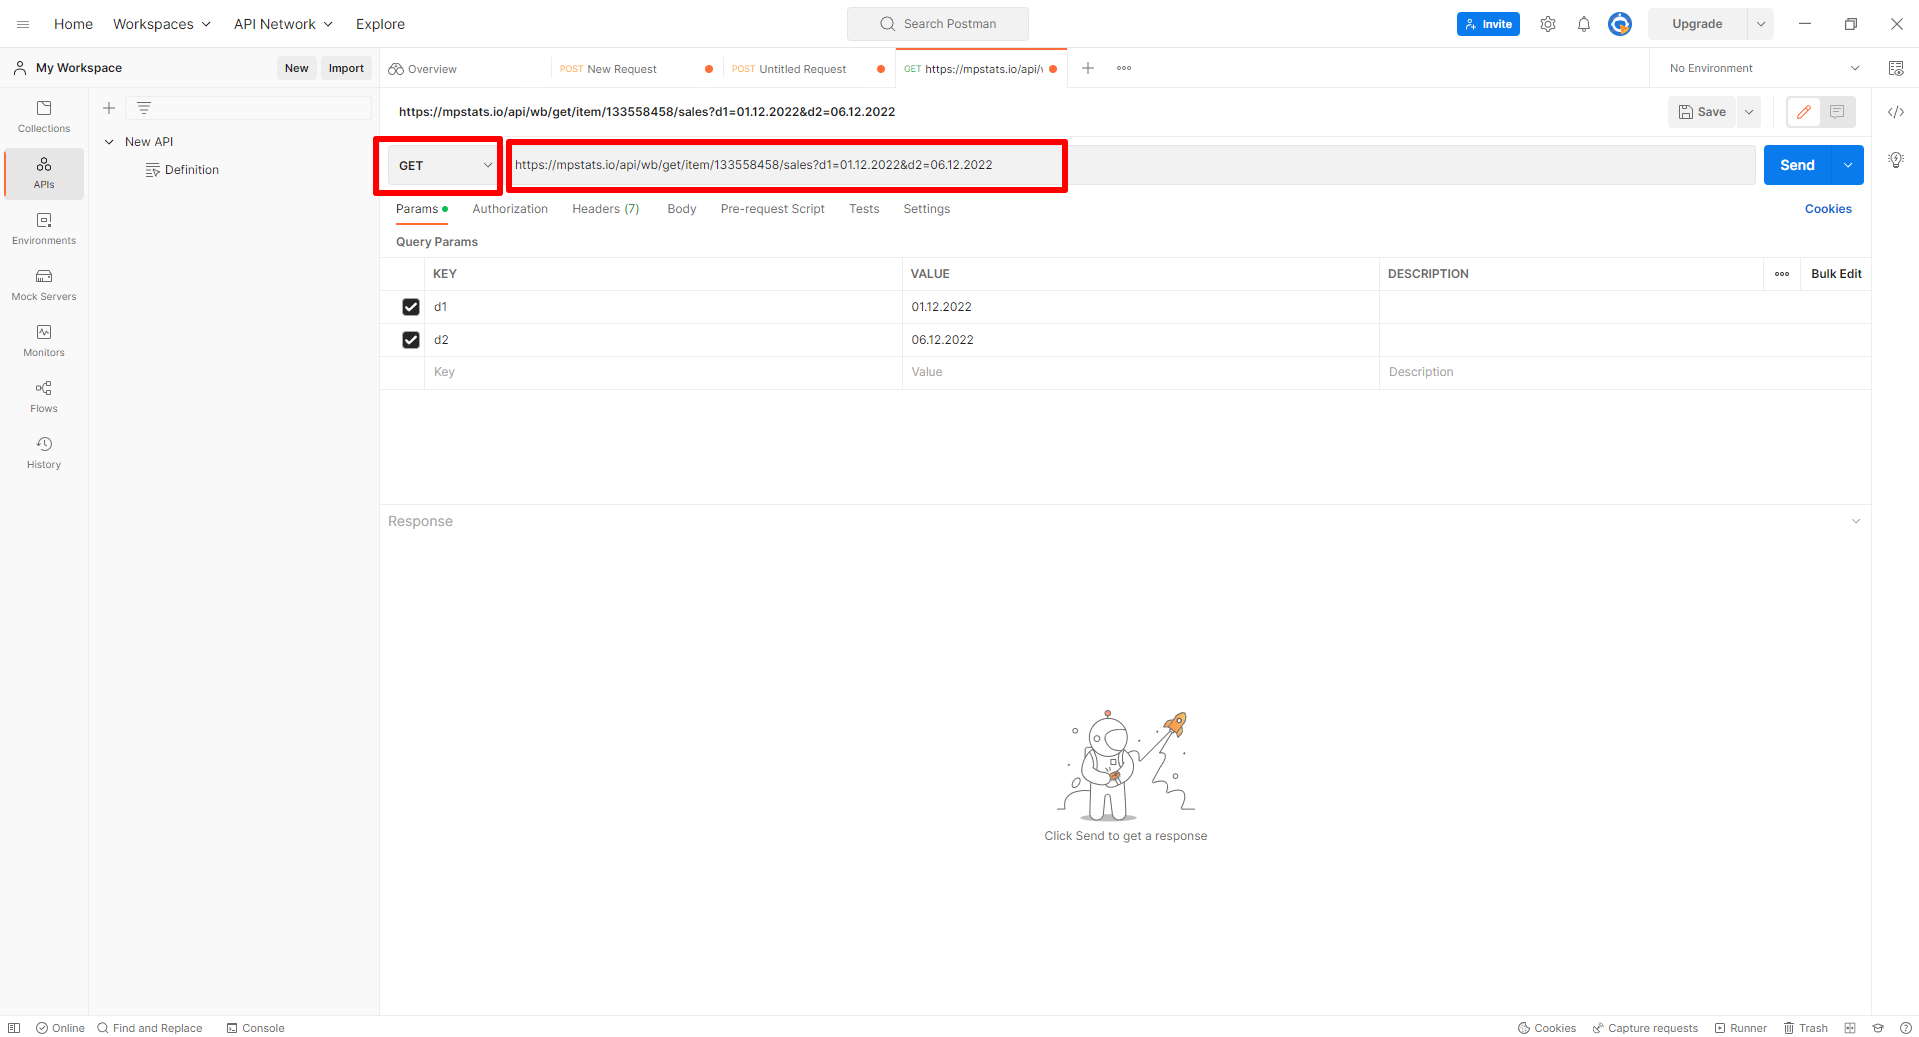Switch to the Body tab

682,209
